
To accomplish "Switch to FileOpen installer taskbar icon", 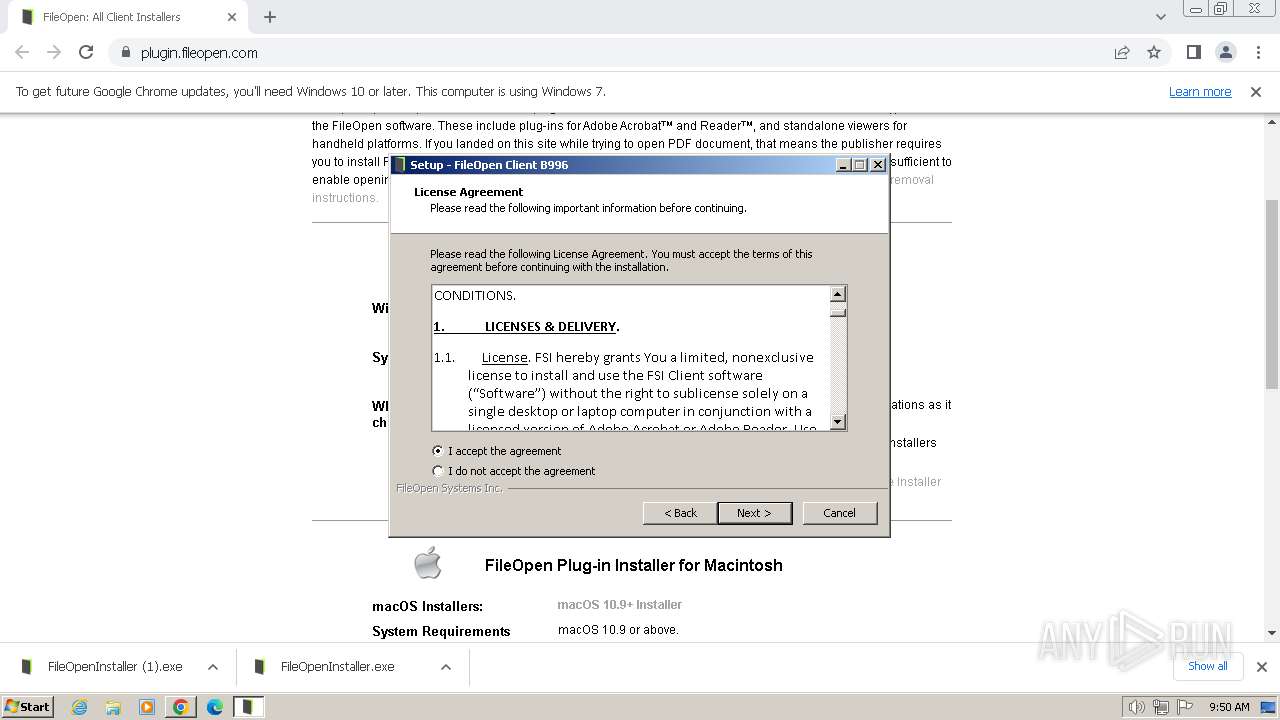I will (x=249, y=707).
